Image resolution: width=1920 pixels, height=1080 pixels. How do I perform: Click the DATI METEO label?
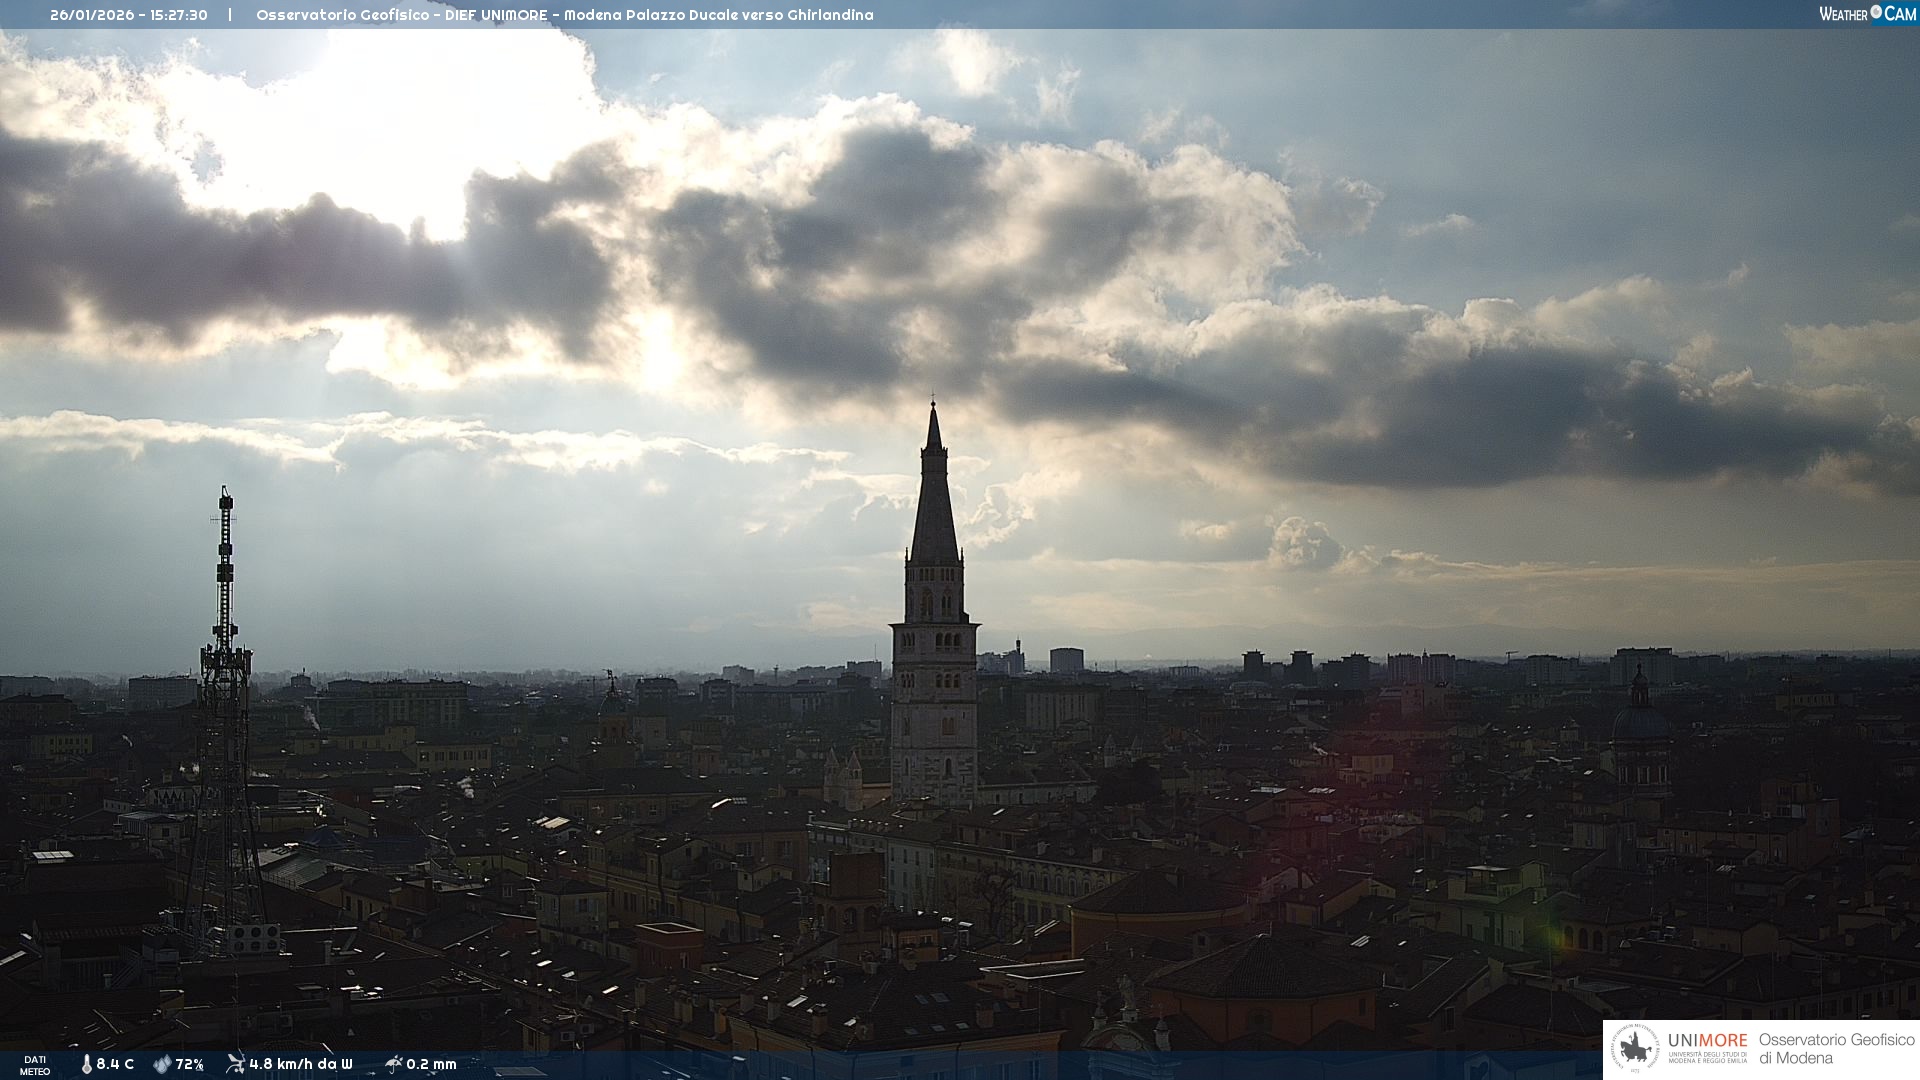pos(35,1065)
